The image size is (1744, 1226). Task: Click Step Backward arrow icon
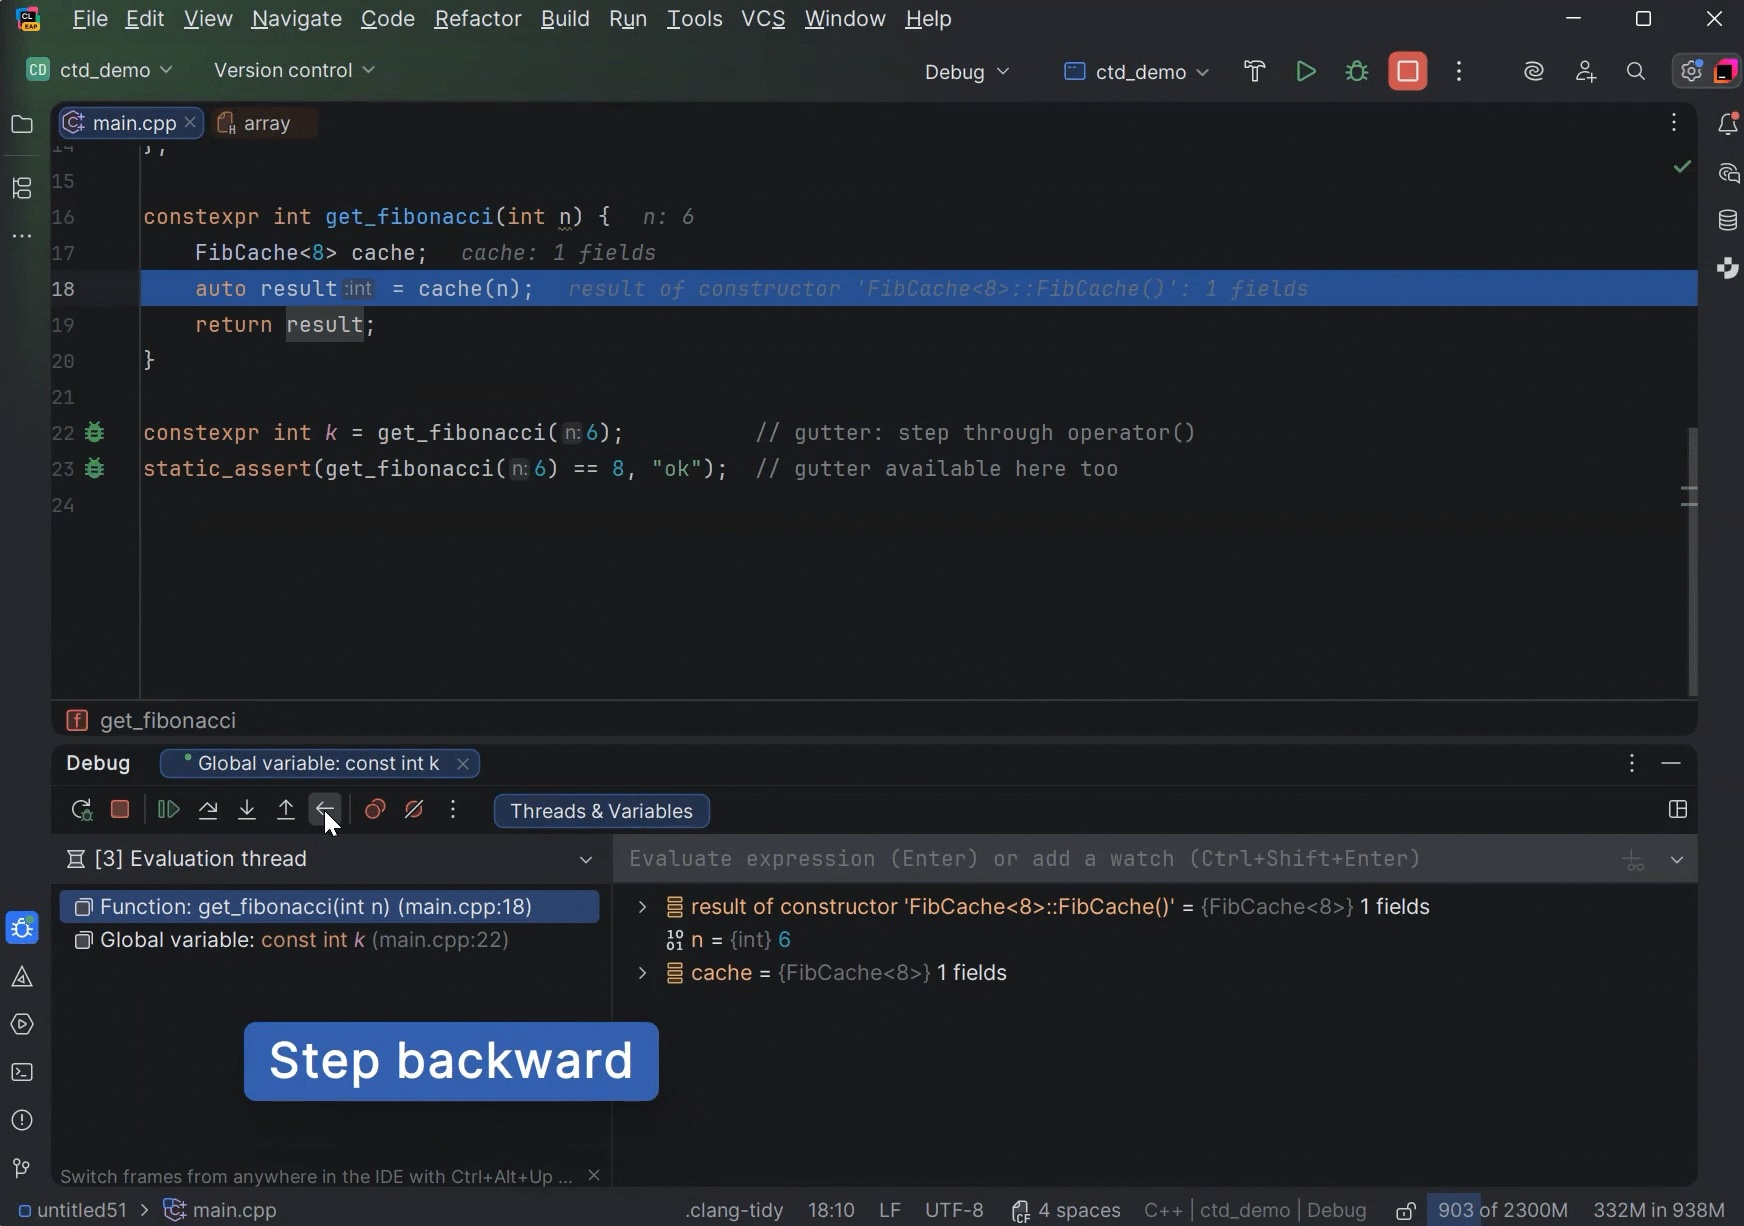point(325,810)
